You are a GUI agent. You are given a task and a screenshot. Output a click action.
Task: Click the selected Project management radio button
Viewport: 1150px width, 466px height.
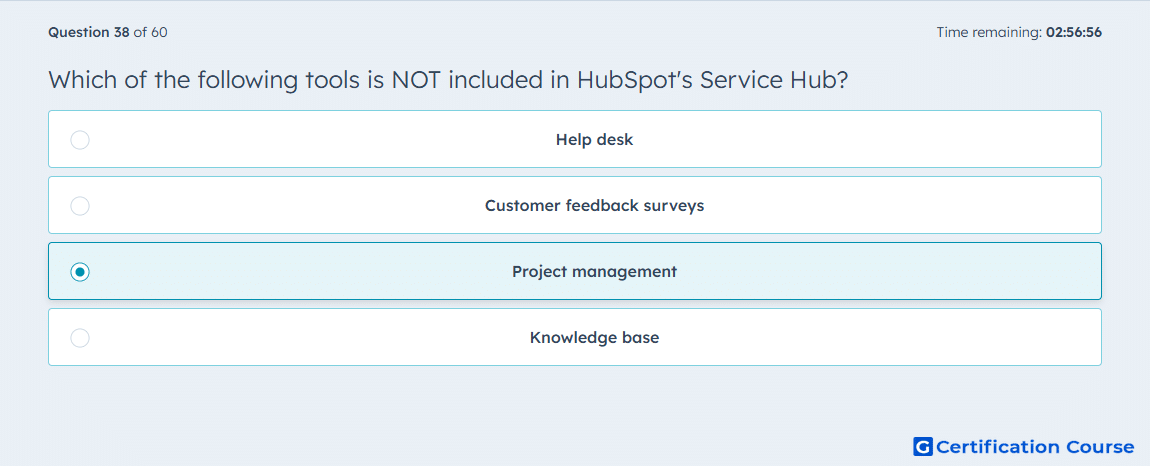pyautogui.click(x=80, y=272)
